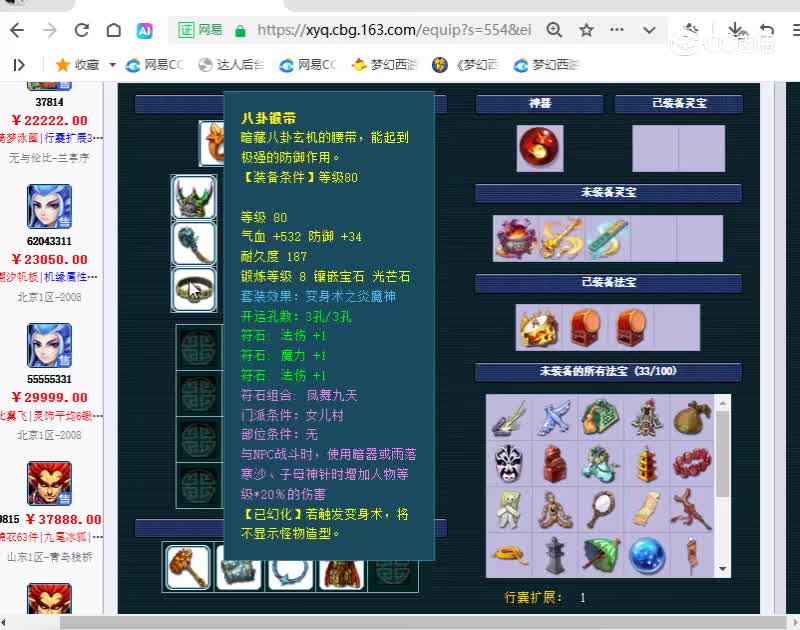Image resolution: width=800 pixels, height=630 pixels.
Task: Open listing priced ¥22222.00
Action: [49, 120]
